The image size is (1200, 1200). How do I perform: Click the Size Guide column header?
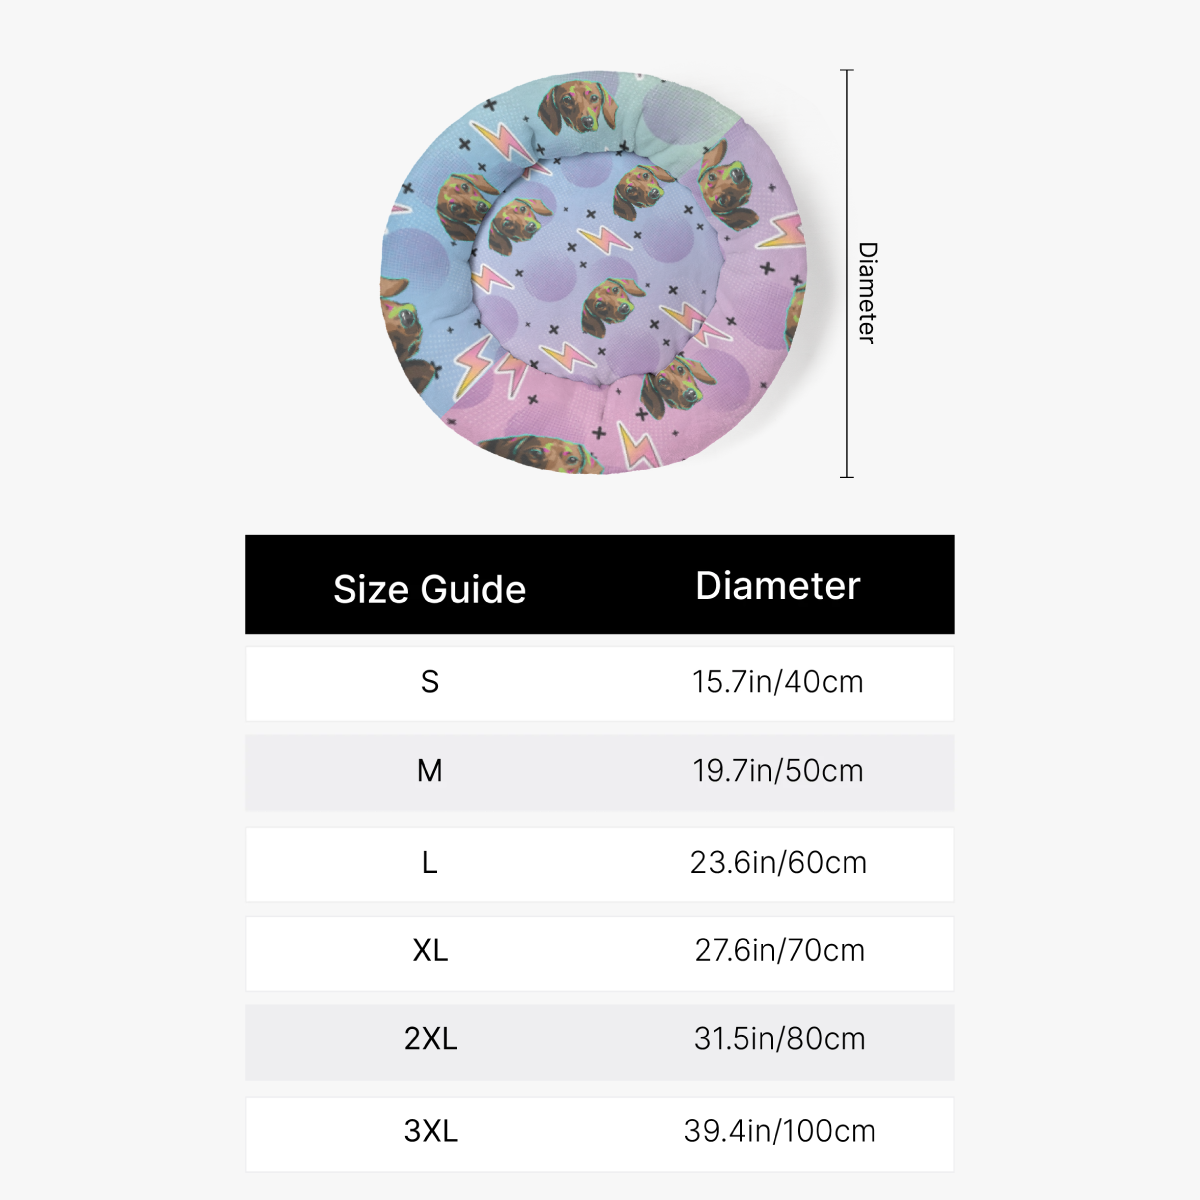point(430,589)
